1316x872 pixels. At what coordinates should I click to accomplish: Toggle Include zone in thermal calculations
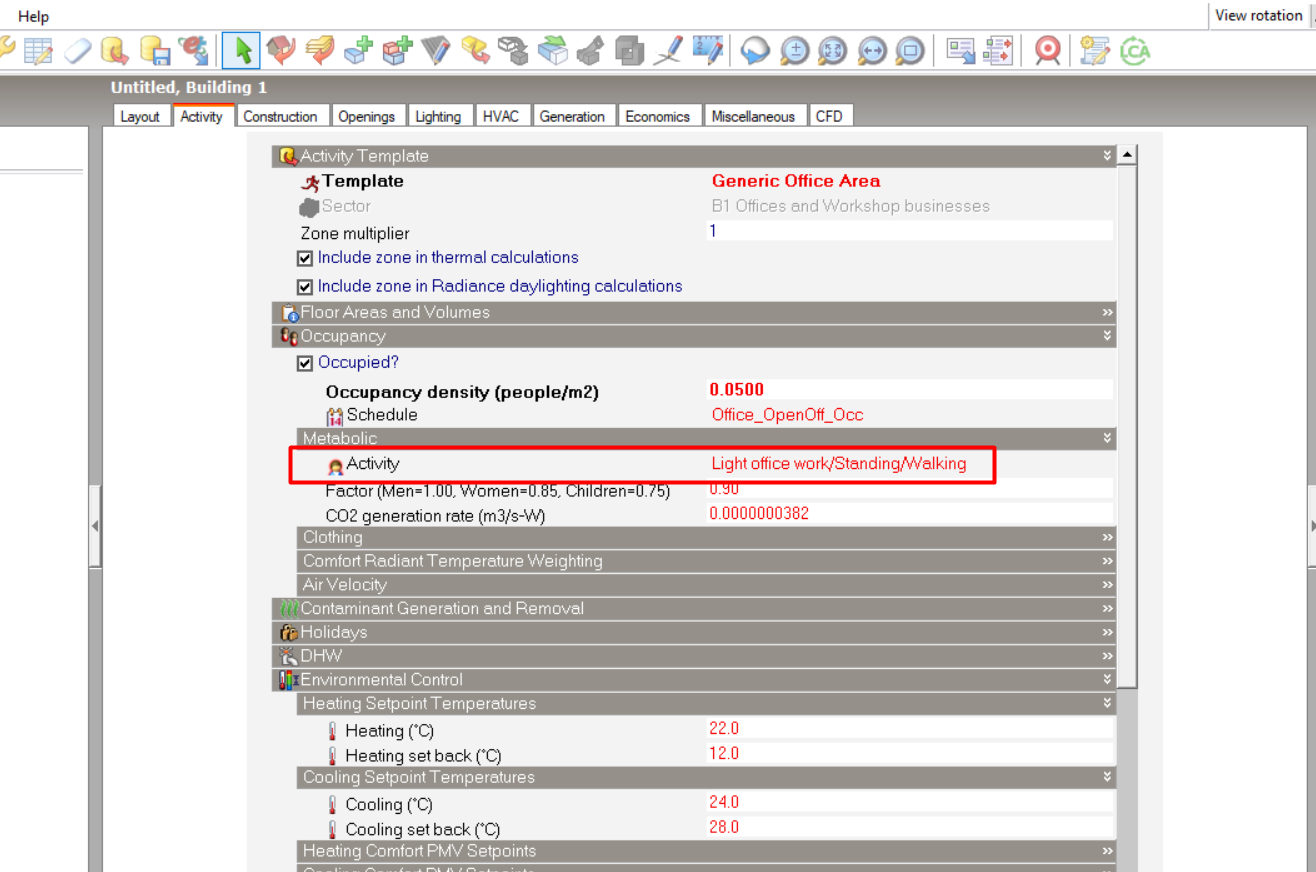pyautogui.click(x=305, y=258)
